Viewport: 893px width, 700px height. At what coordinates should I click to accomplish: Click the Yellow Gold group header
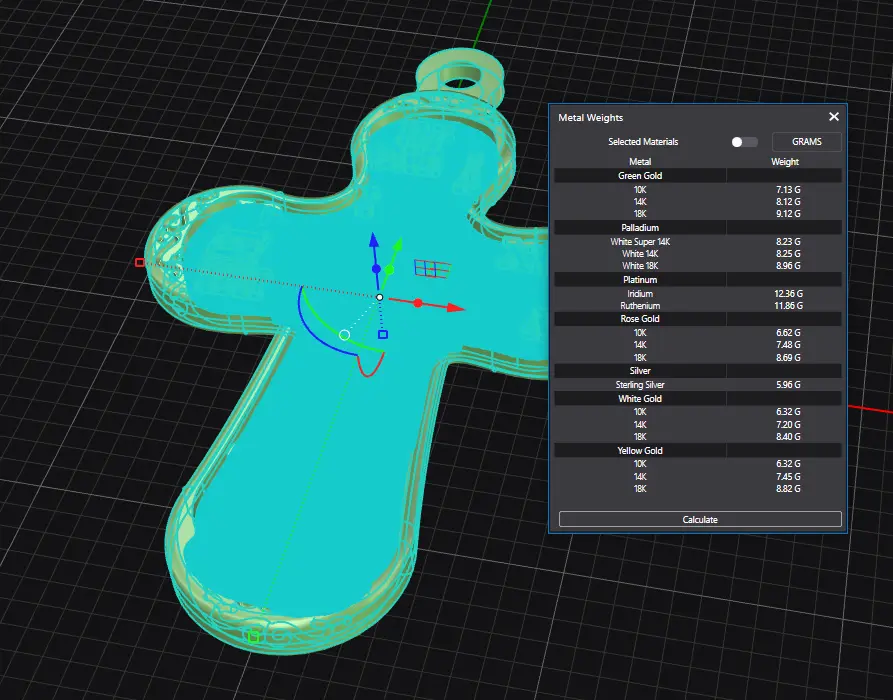tap(640, 451)
